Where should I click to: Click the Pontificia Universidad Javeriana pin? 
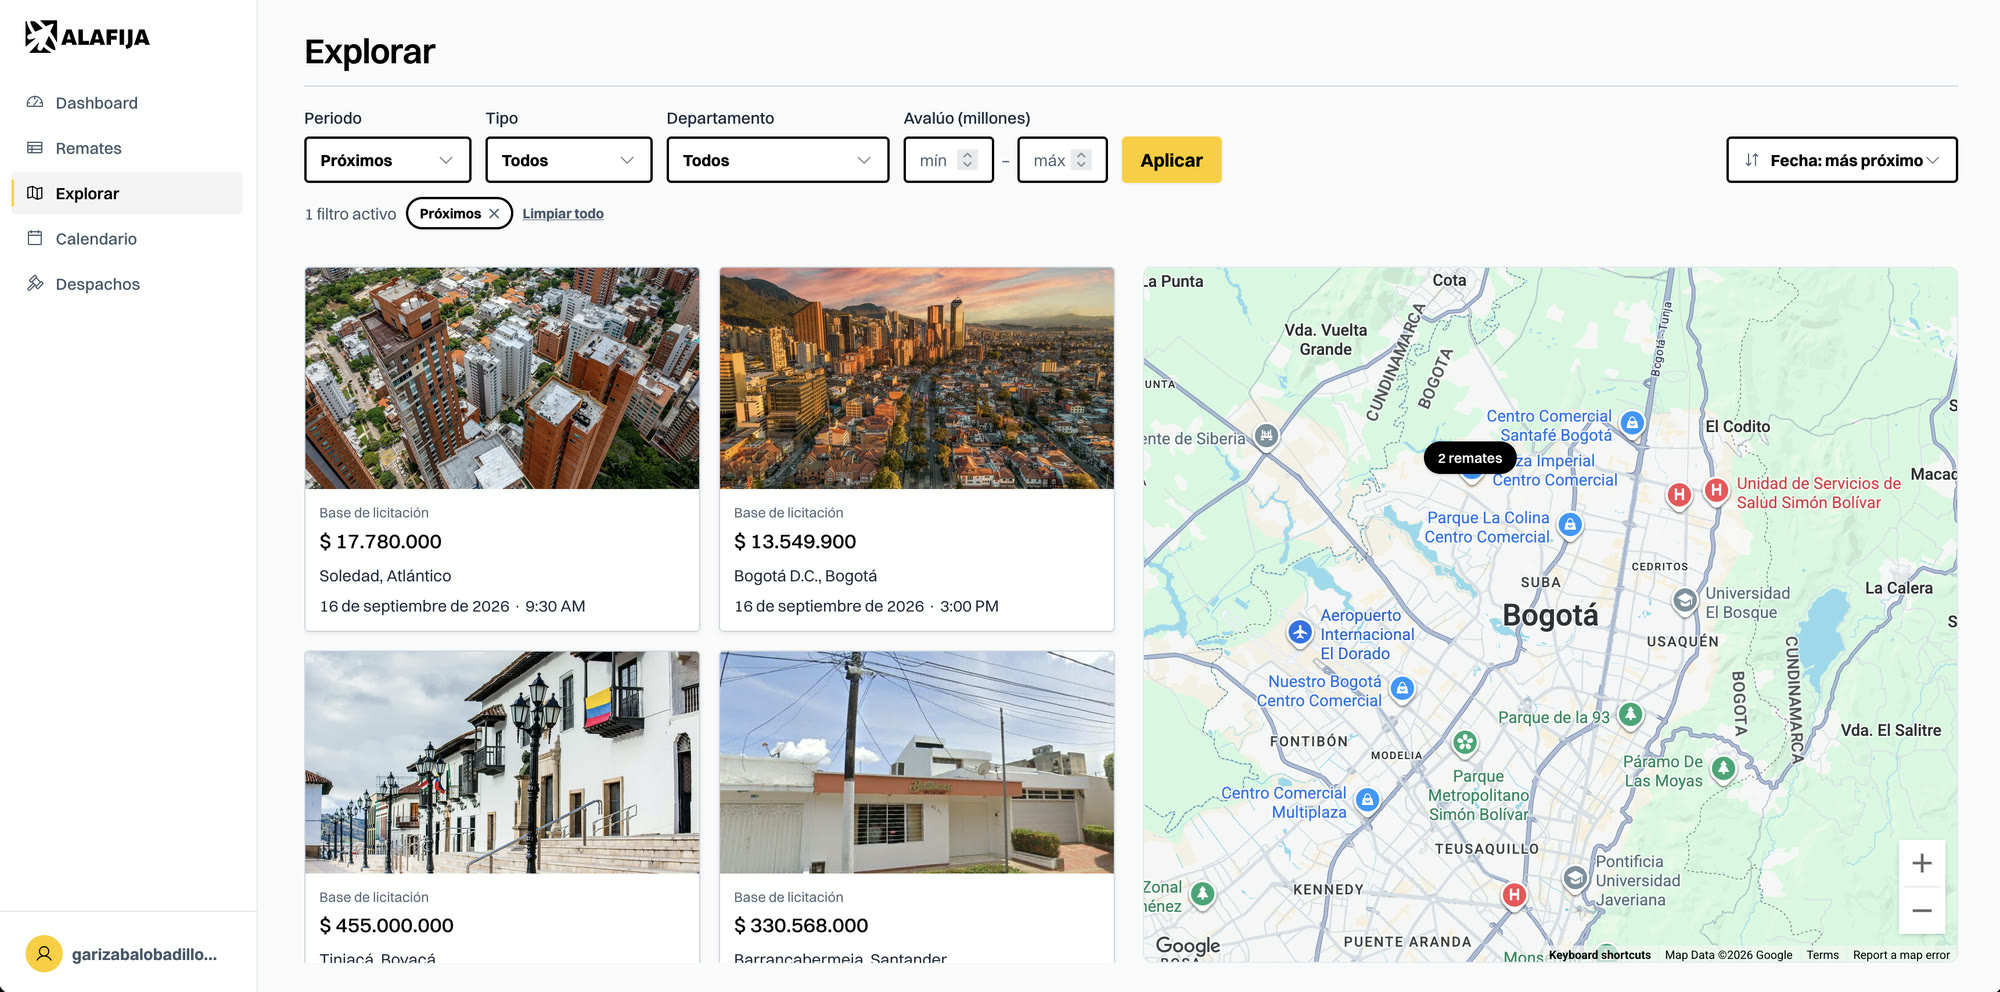[1575, 878]
